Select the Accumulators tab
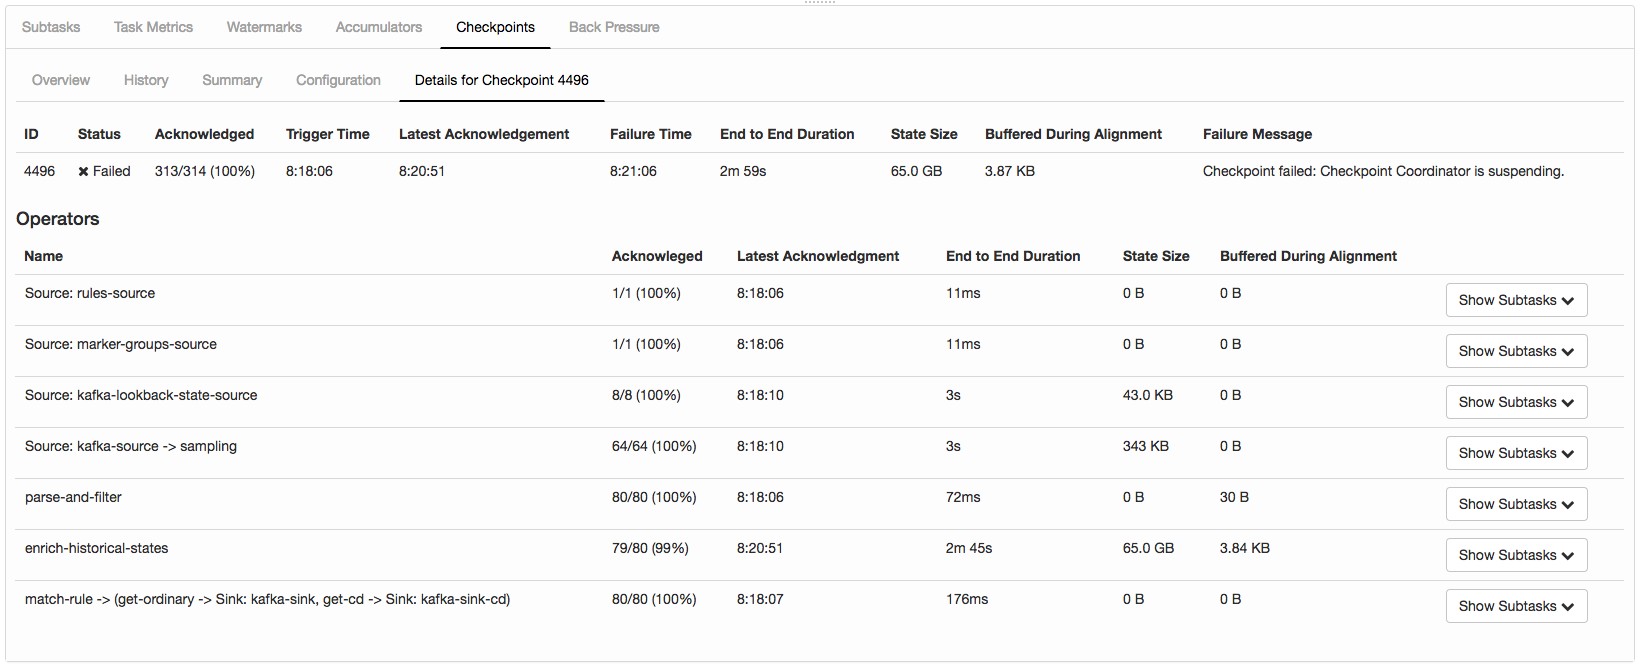The width and height of the screenshot is (1645, 668). pyautogui.click(x=378, y=27)
